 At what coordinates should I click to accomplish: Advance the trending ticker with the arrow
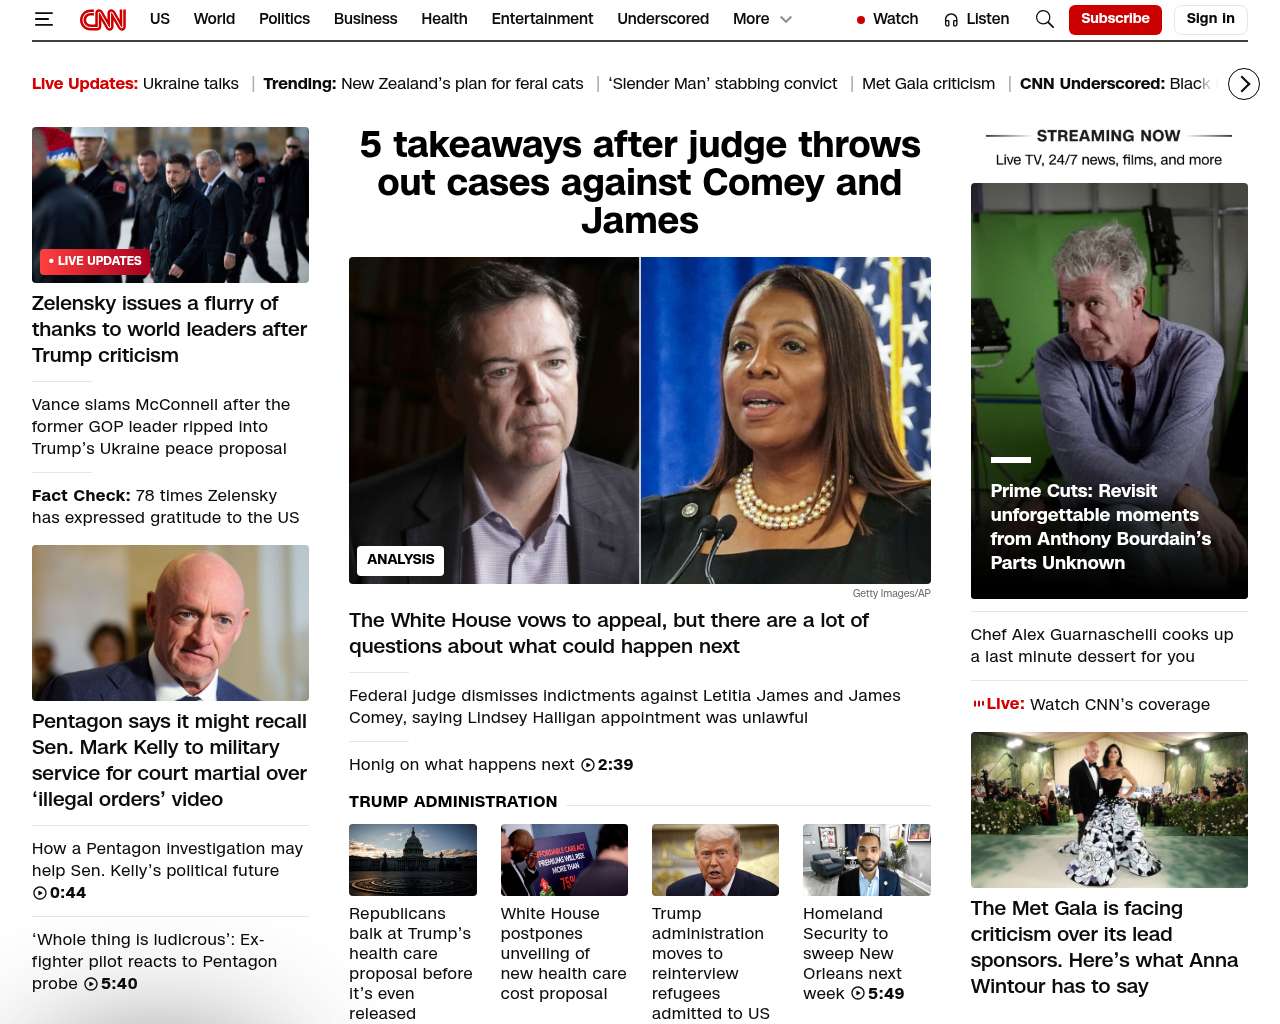tap(1243, 84)
